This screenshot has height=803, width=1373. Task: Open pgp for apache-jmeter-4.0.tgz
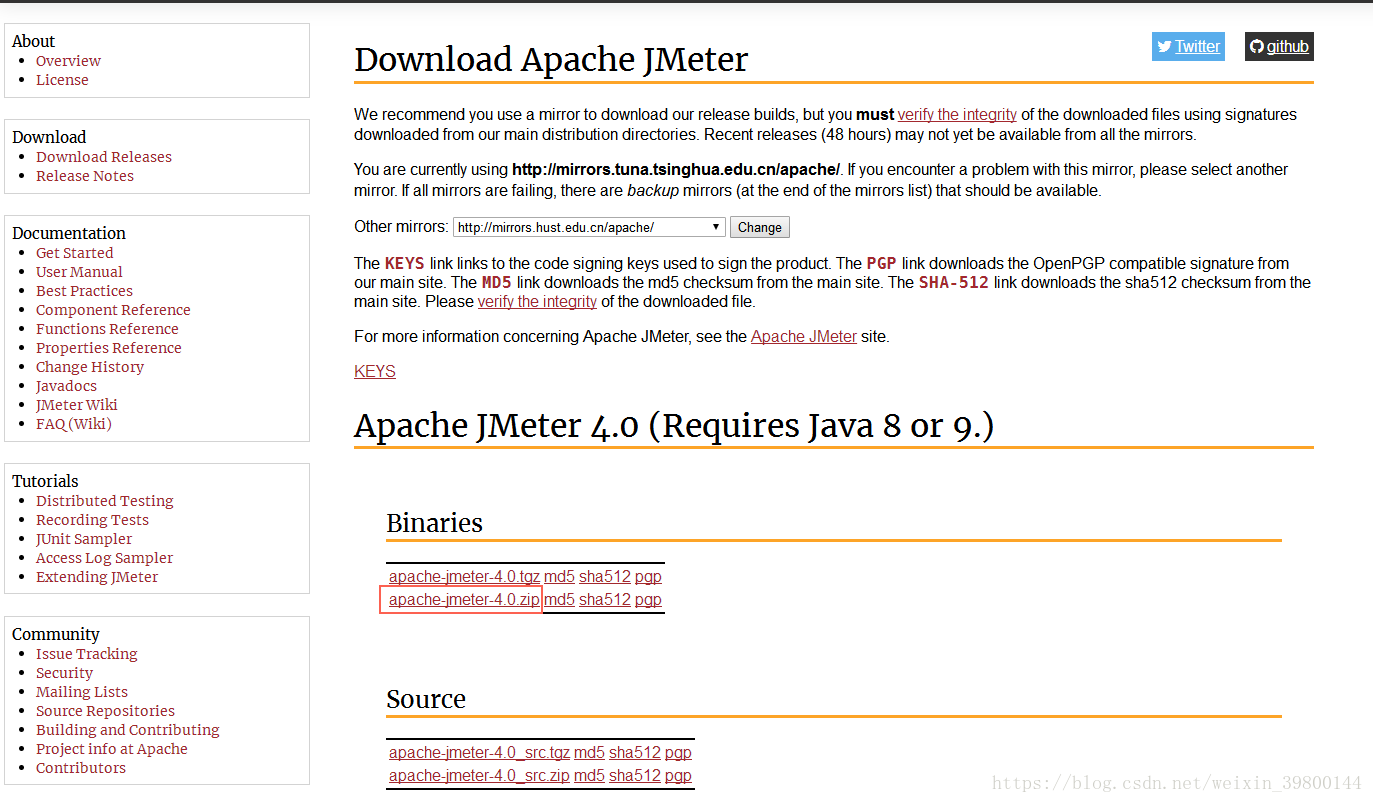pos(648,577)
